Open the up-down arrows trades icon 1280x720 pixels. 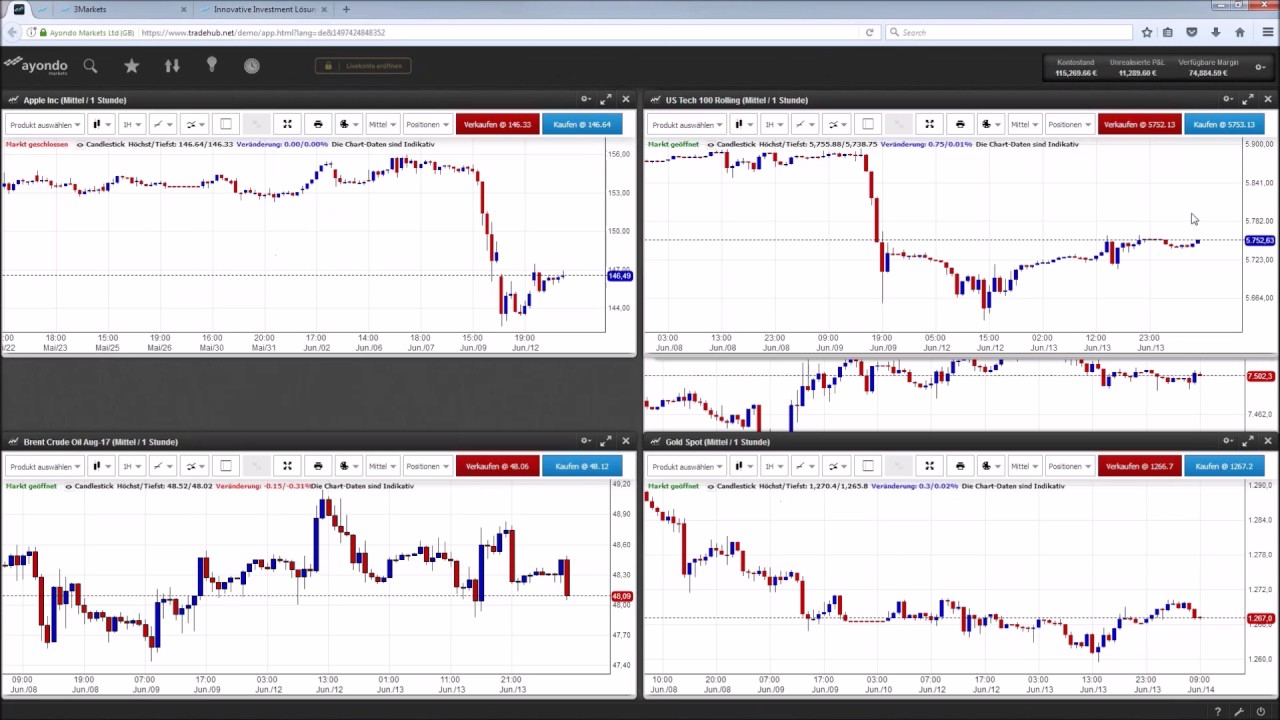pos(172,66)
